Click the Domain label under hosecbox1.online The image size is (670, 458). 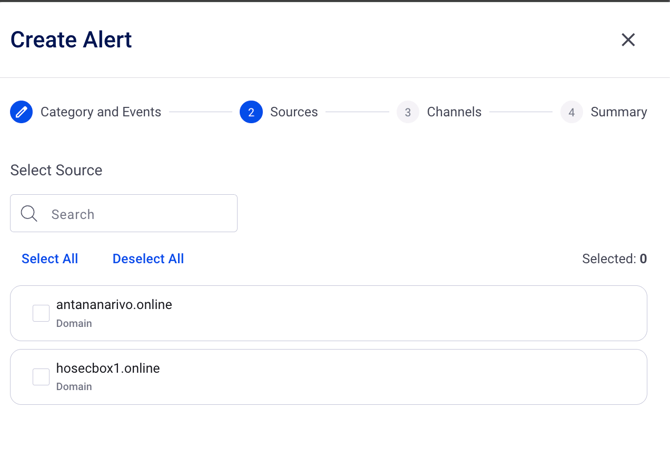74,387
